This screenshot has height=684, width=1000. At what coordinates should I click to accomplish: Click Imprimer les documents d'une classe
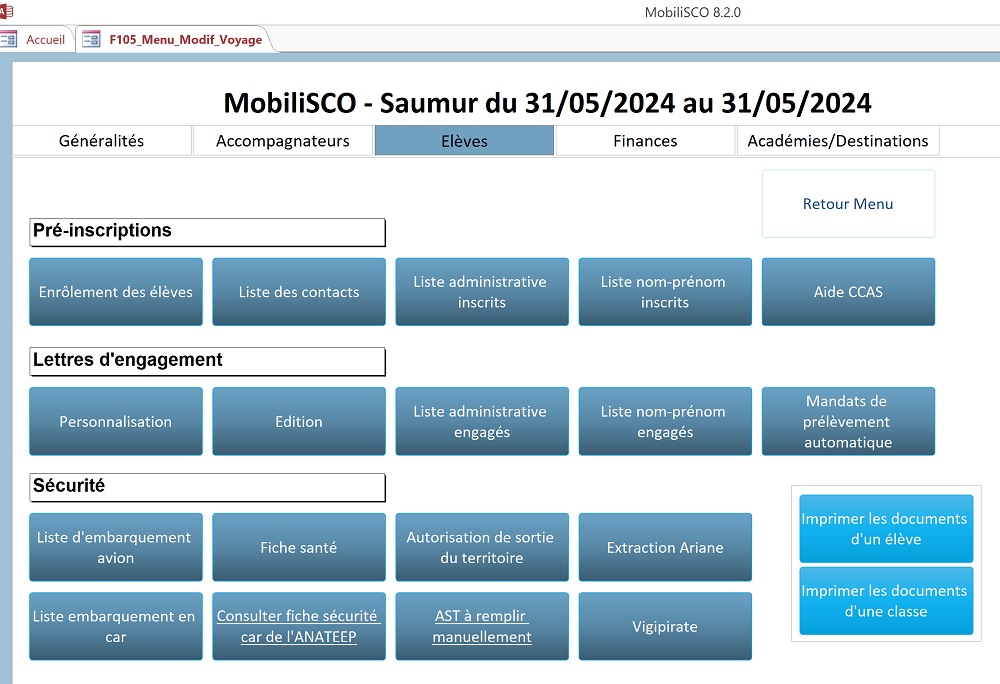pyautogui.click(x=886, y=601)
